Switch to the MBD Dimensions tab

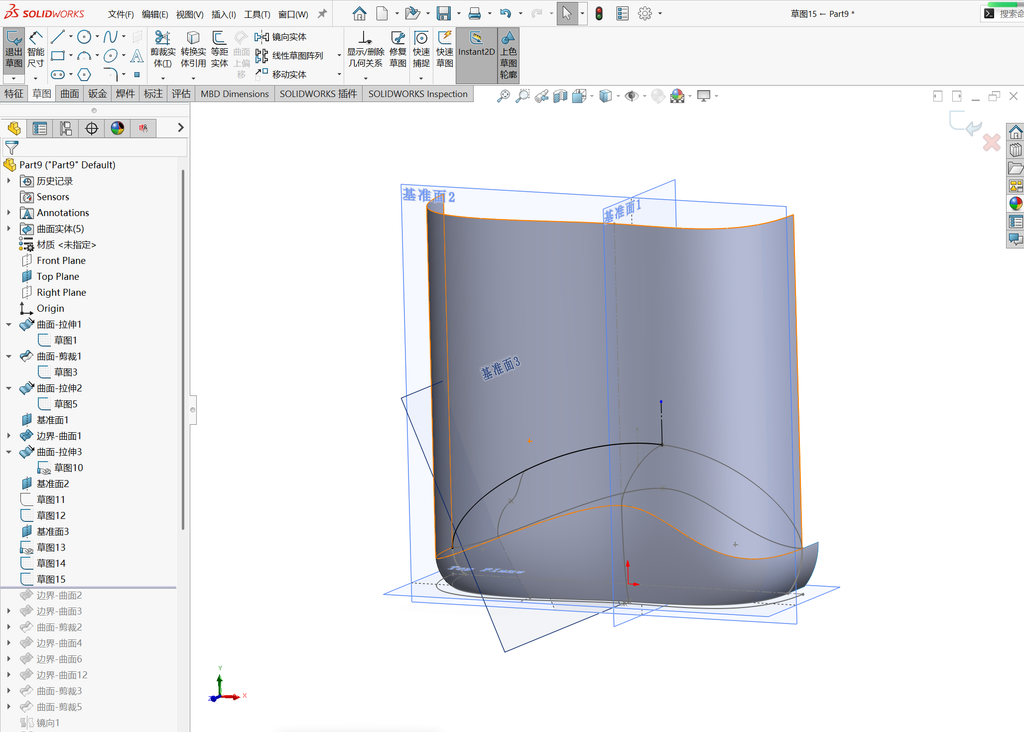(234, 93)
